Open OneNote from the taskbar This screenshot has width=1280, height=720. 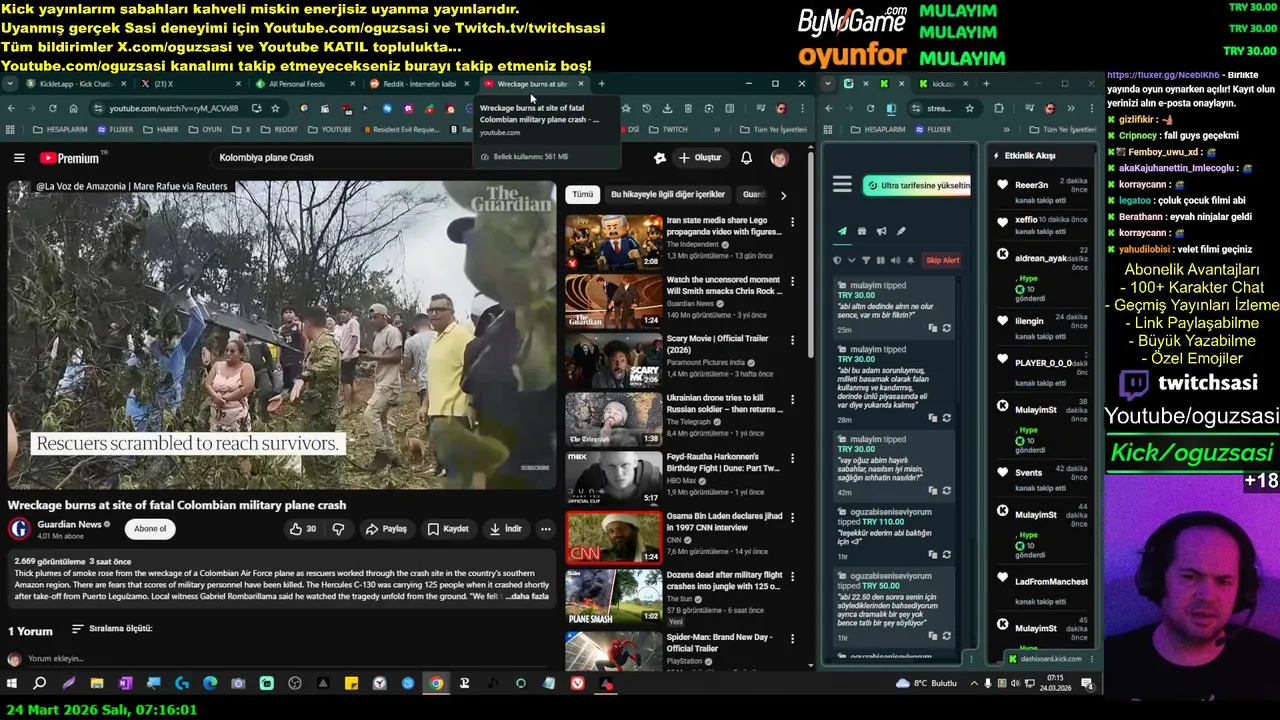[x=125, y=684]
